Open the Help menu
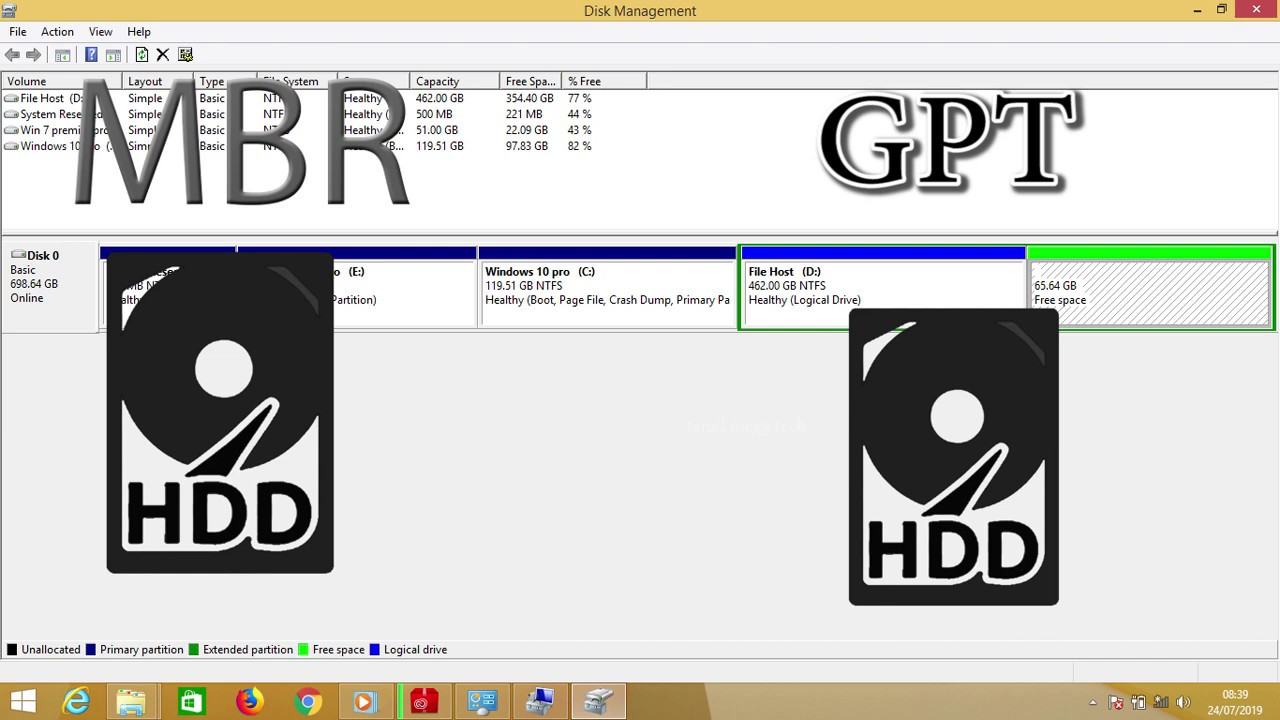 pyautogui.click(x=139, y=32)
